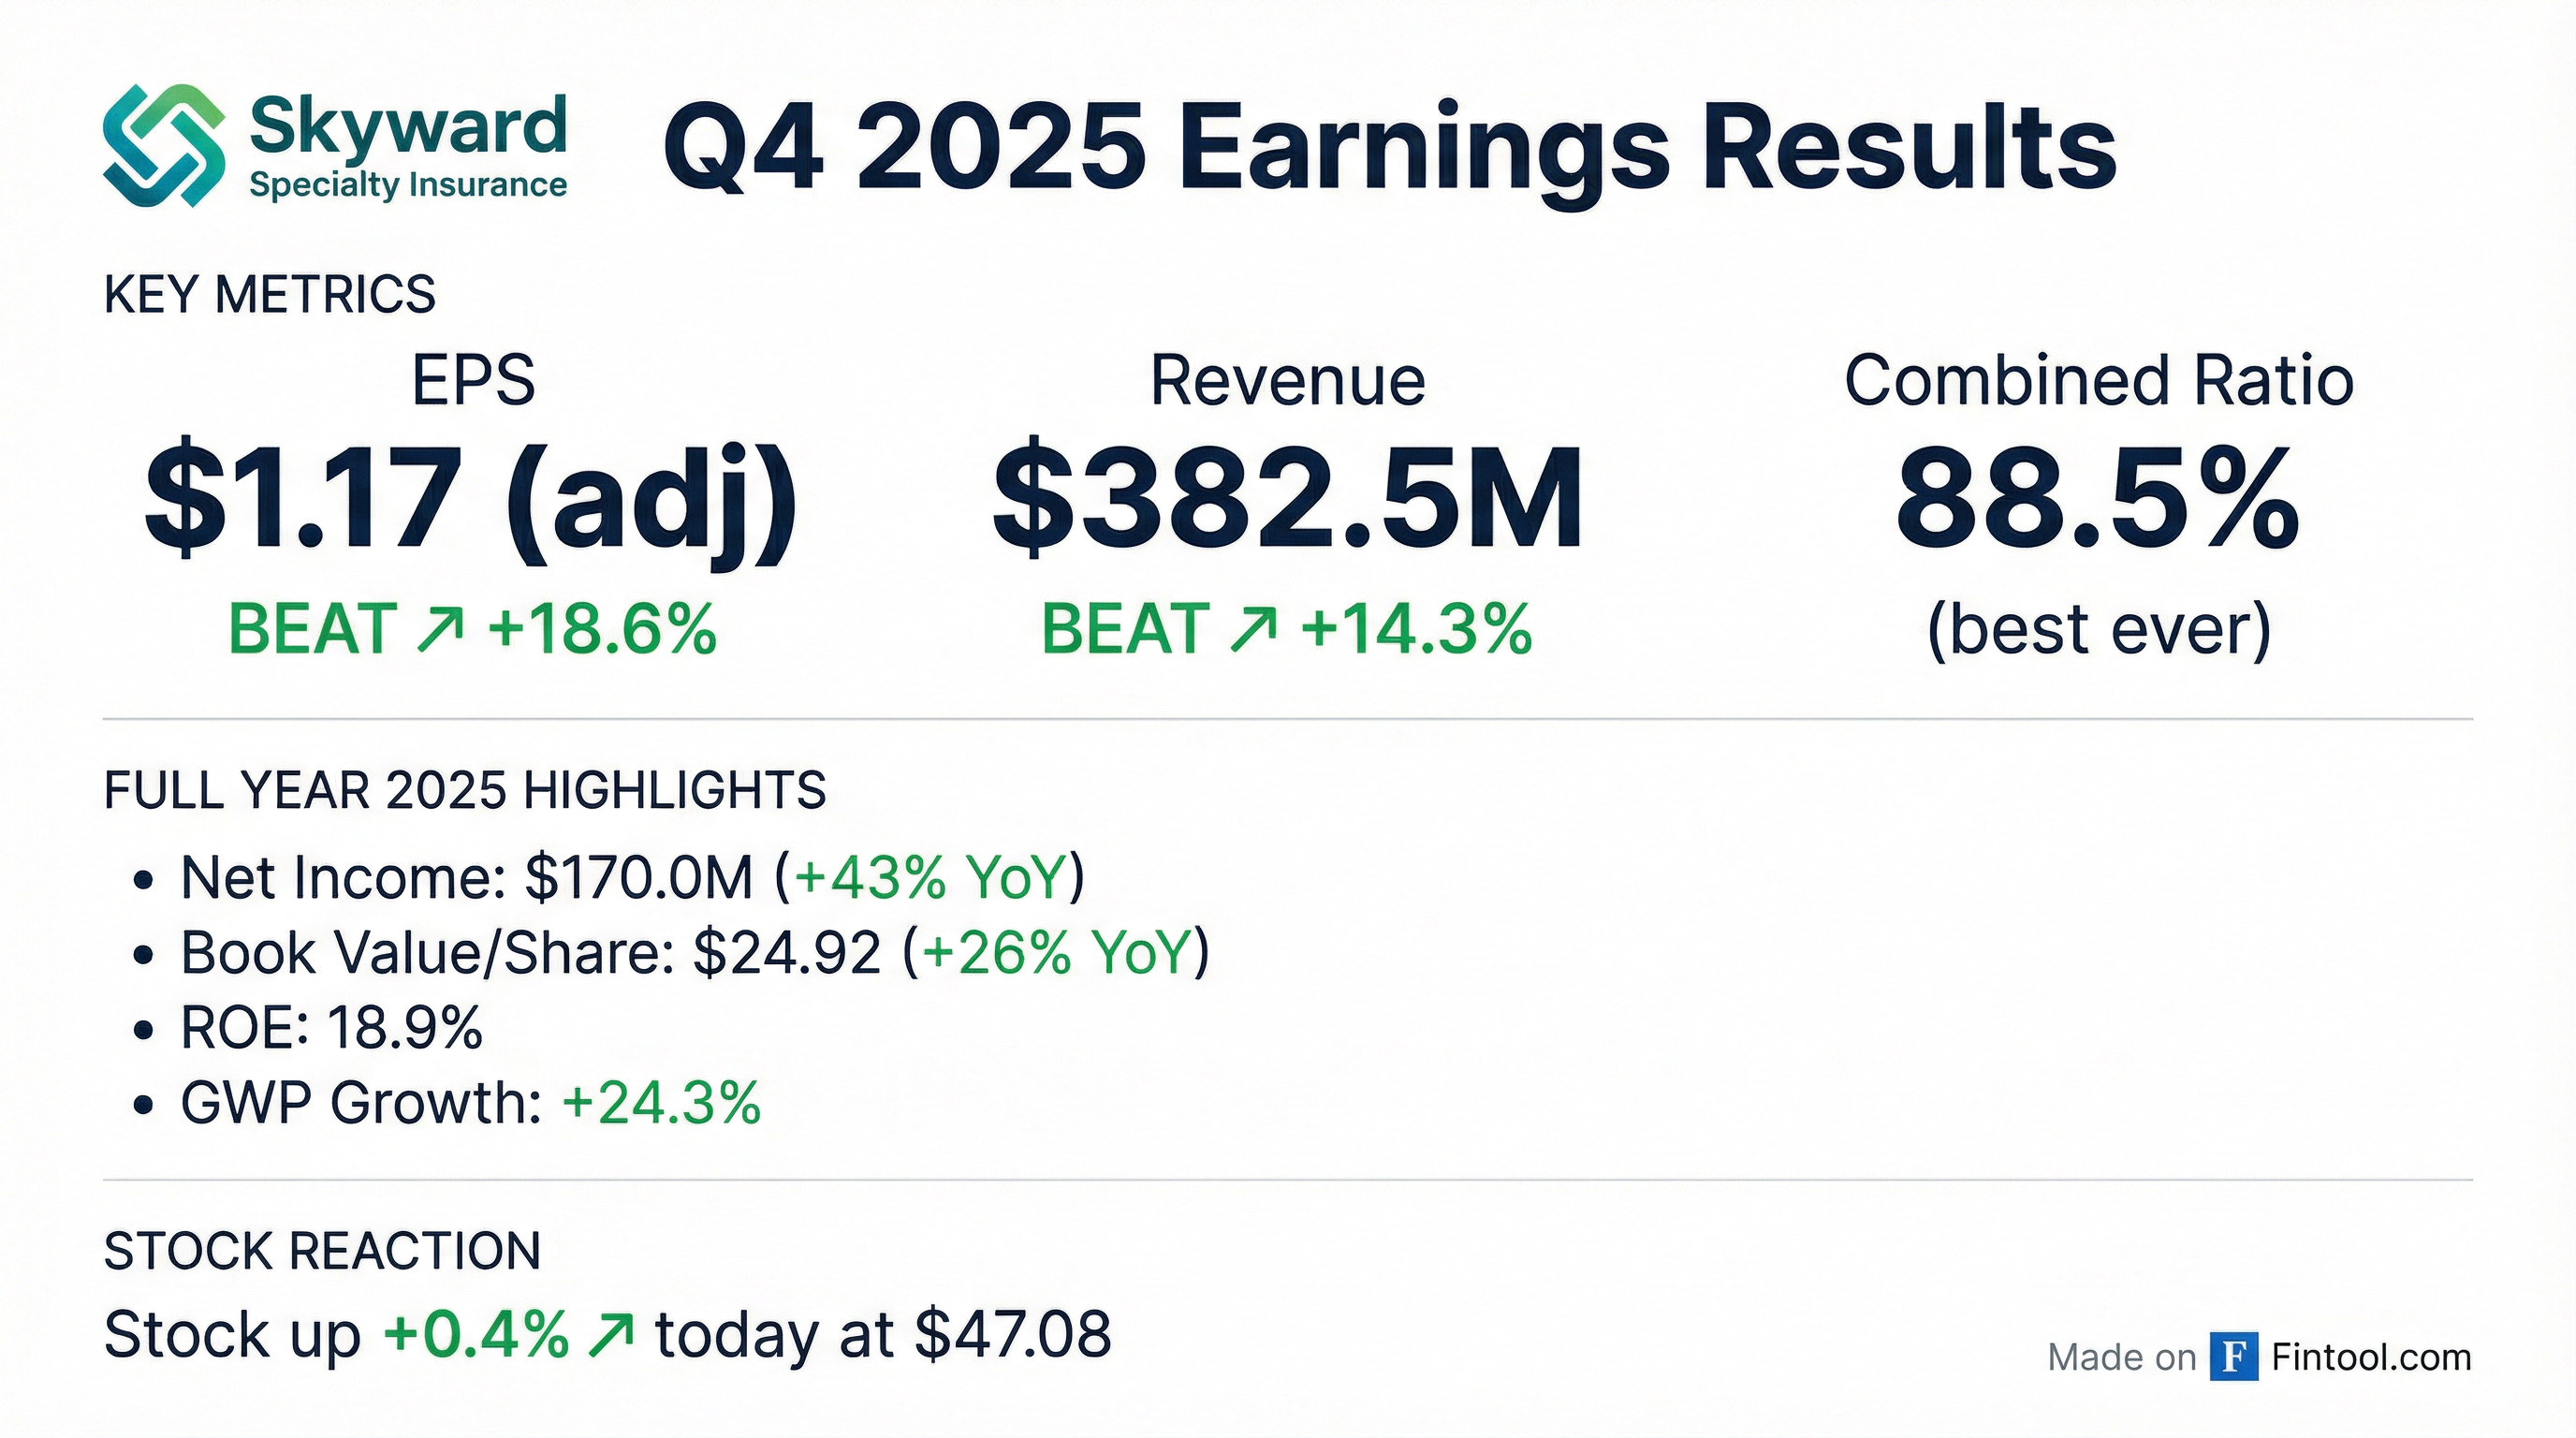This screenshot has height=1438, width=2576.
Task: Click the green arrow beside the Revenue BEAT
Action: click(x=1254, y=629)
